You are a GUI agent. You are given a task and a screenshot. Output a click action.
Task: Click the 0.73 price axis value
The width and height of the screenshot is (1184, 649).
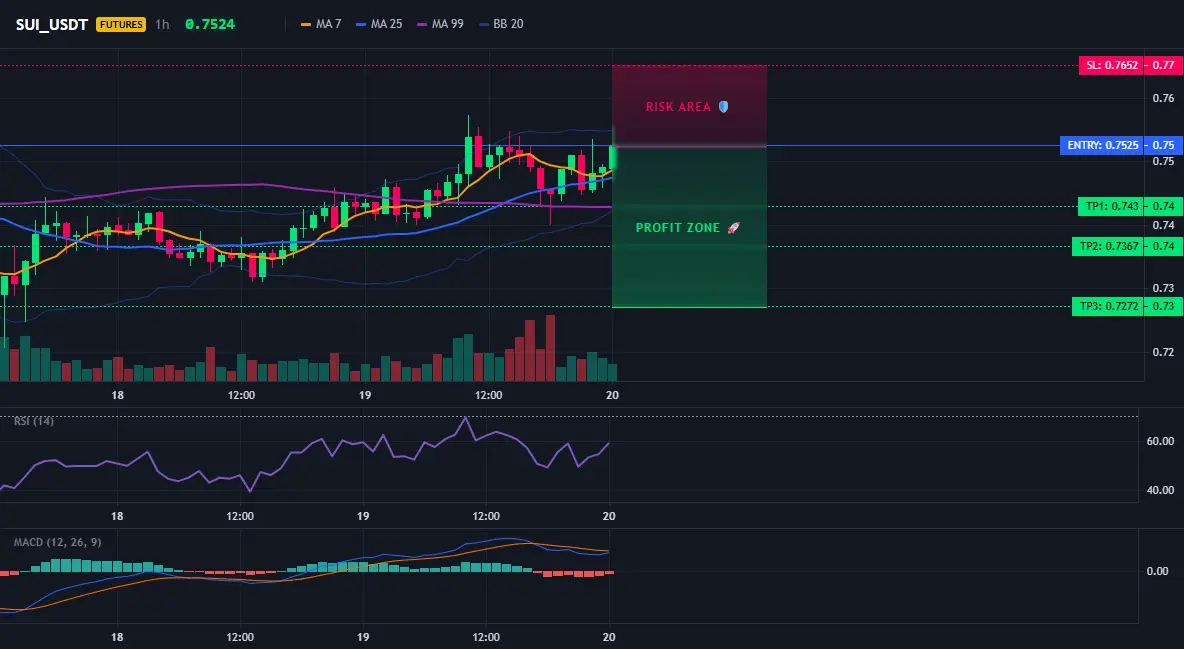1164,289
